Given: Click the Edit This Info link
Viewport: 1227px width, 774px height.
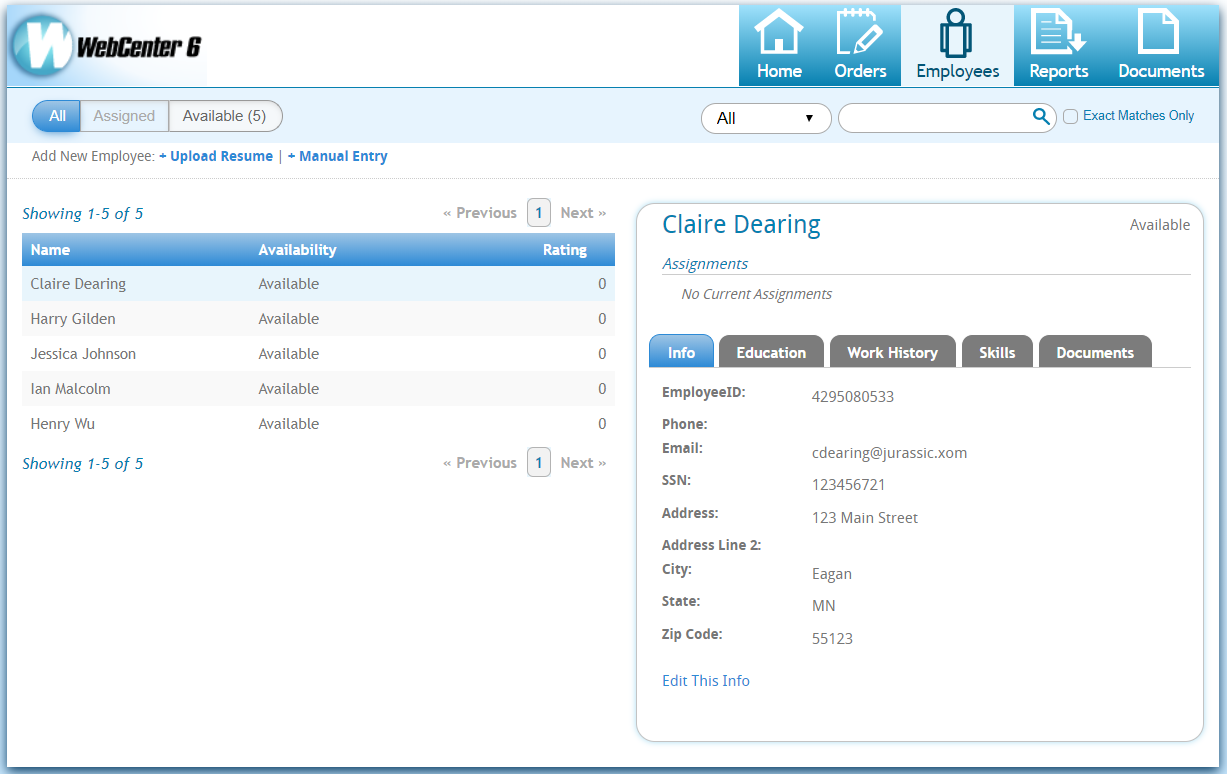Looking at the screenshot, I should [706, 680].
